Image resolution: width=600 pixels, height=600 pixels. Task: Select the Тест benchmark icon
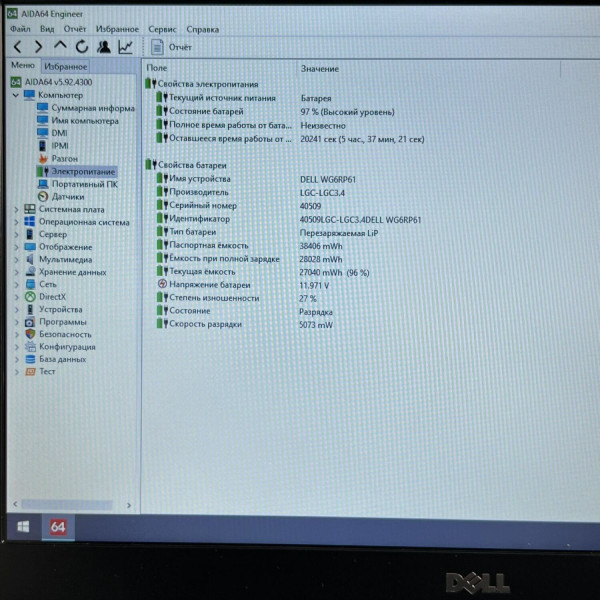tap(30, 372)
